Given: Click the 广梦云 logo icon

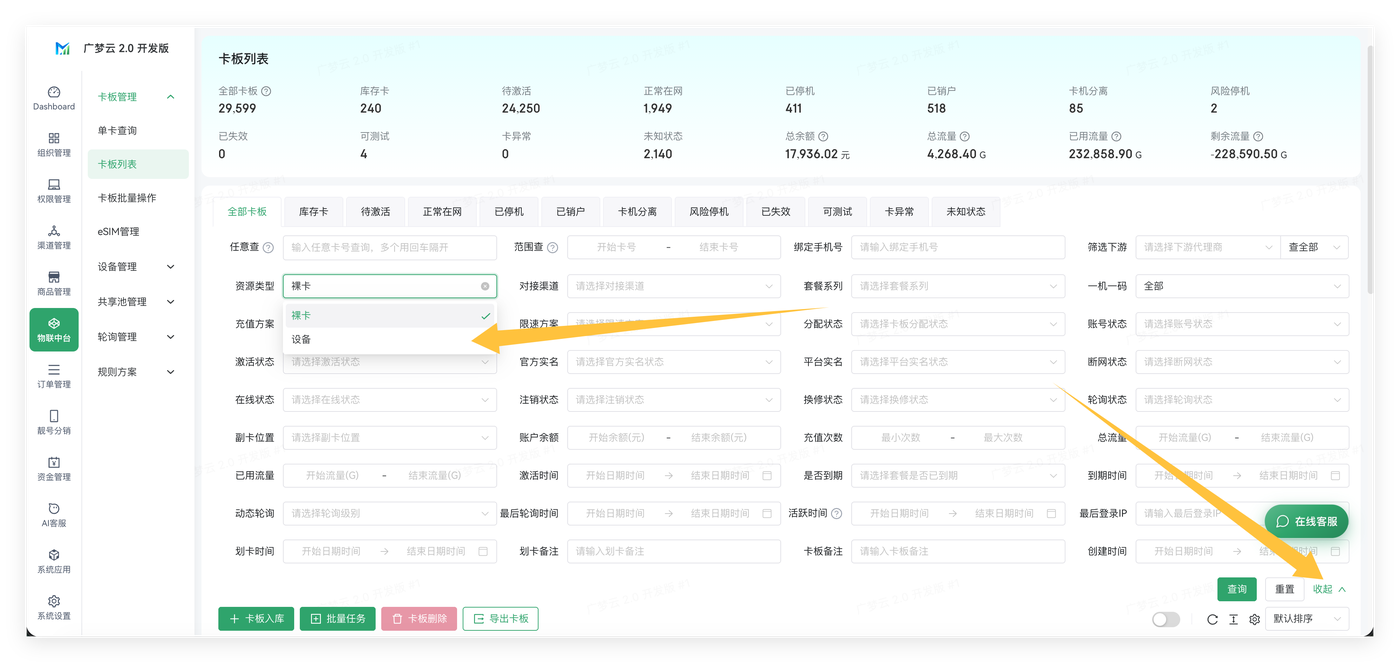Looking at the screenshot, I should 62,48.
